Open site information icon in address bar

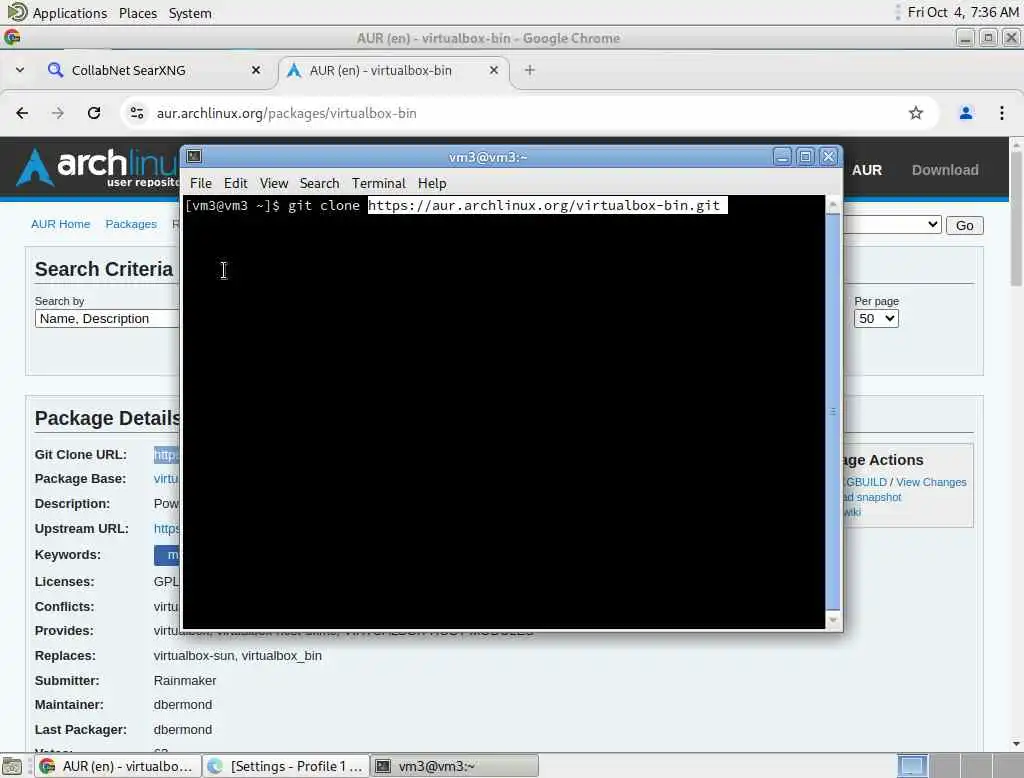click(136, 113)
